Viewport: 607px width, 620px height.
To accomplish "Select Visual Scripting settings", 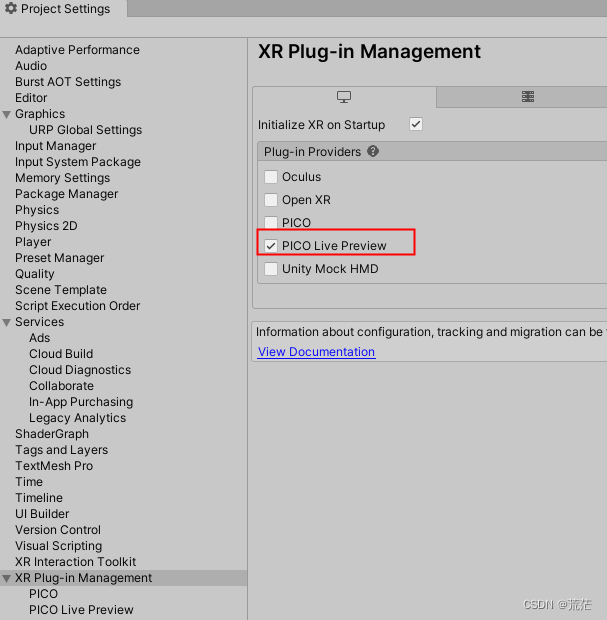I will pyautogui.click(x=59, y=546).
